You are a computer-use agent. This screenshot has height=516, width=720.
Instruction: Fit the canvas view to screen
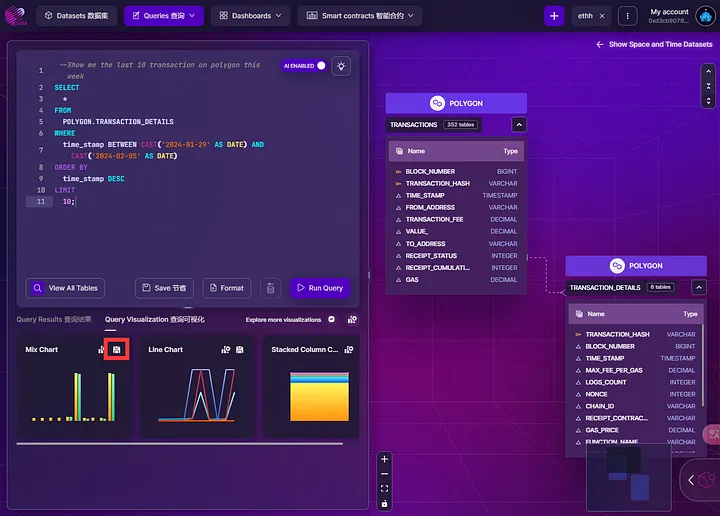coord(385,489)
